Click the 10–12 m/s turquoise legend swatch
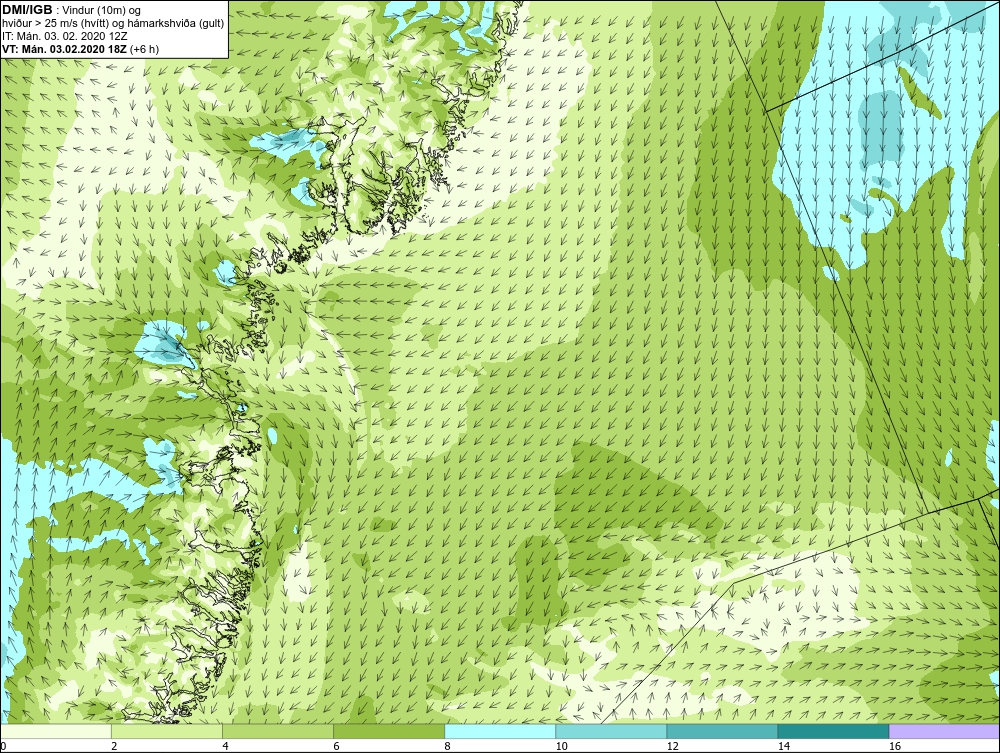The height and width of the screenshot is (753, 1000). click(x=611, y=731)
